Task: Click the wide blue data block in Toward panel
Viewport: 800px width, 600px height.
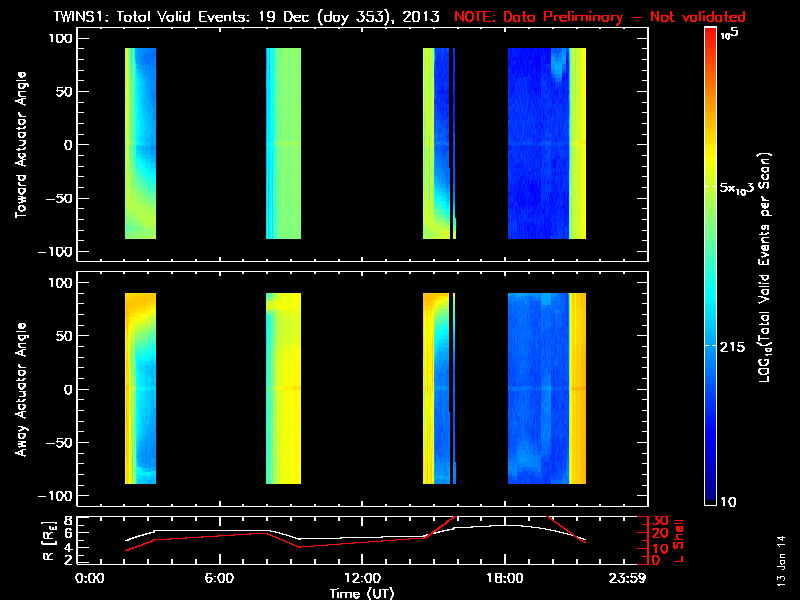Action: (x=538, y=143)
